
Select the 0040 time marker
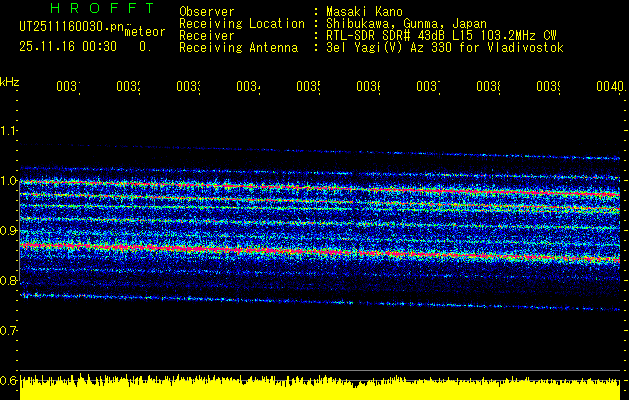click(x=611, y=87)
